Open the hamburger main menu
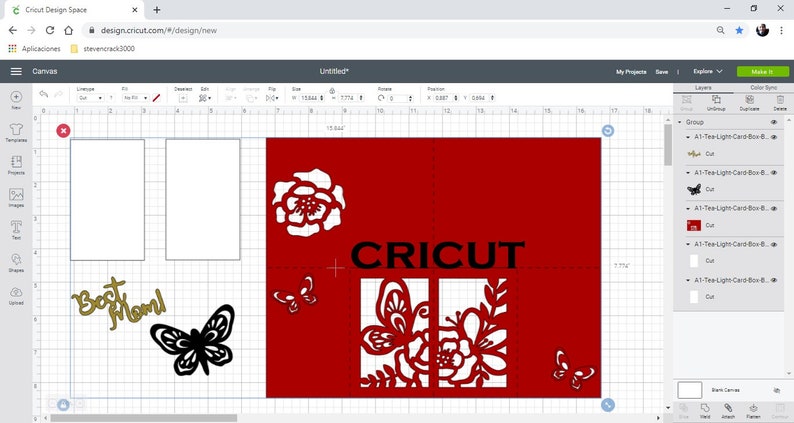 click(16, 71)
